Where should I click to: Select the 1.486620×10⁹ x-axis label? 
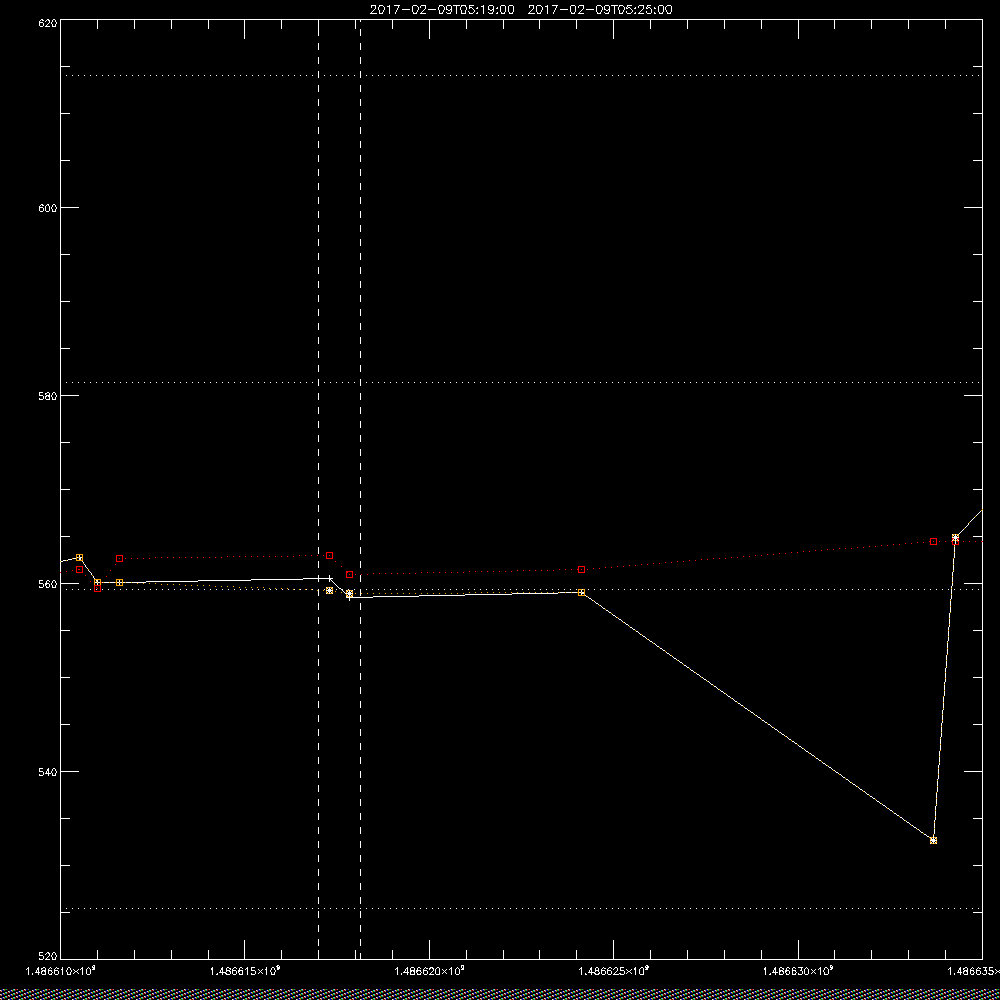(x=430, y=971)
